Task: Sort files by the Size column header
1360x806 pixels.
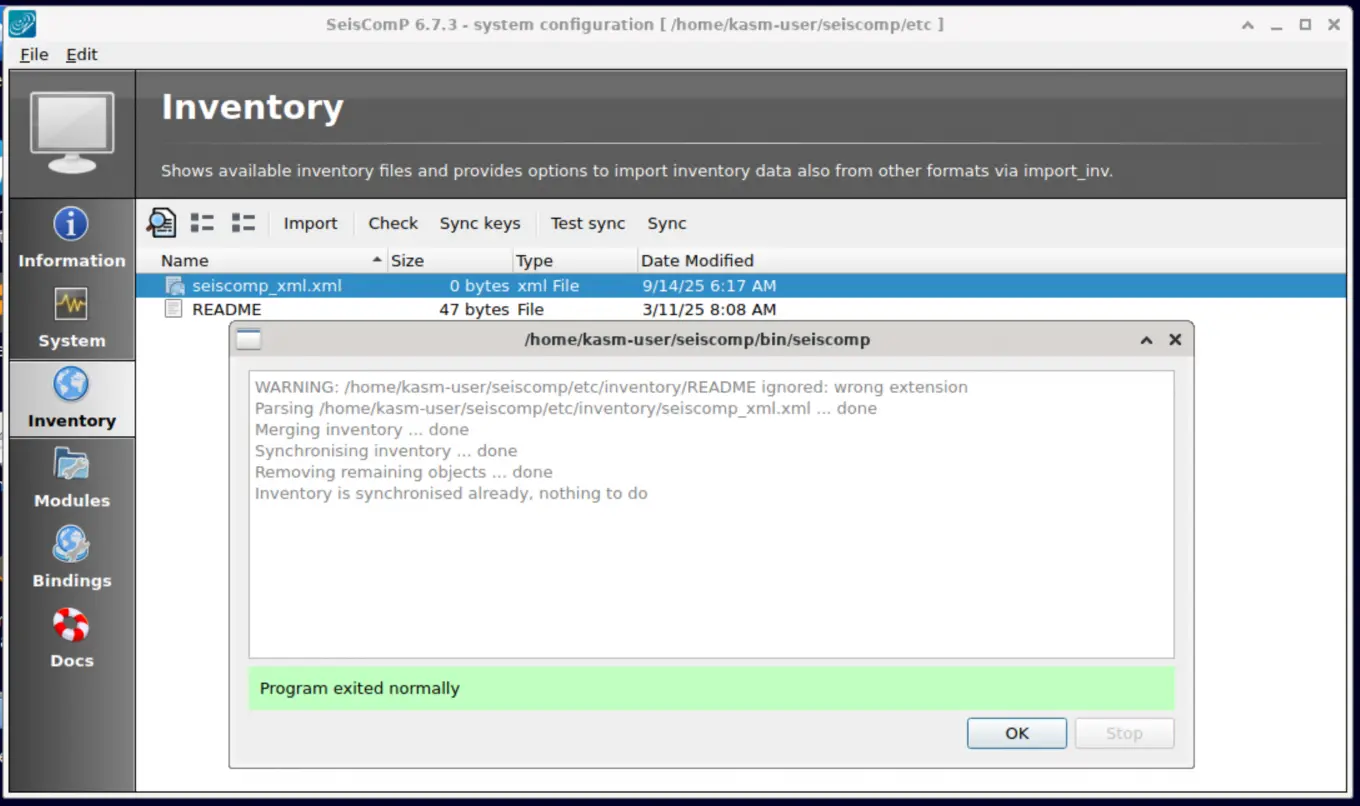Action: pos(450,261)
